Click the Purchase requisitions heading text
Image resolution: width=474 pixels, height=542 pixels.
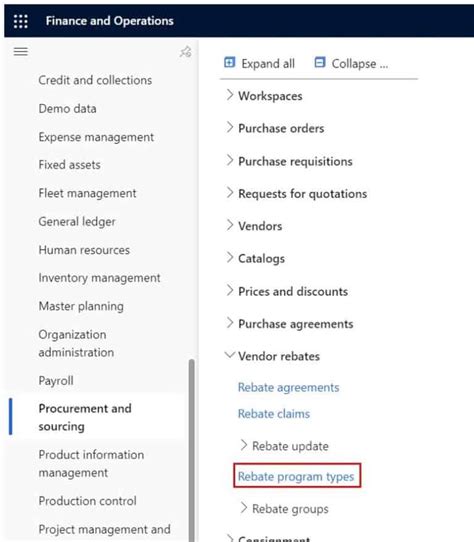click(x=295, y=161)
